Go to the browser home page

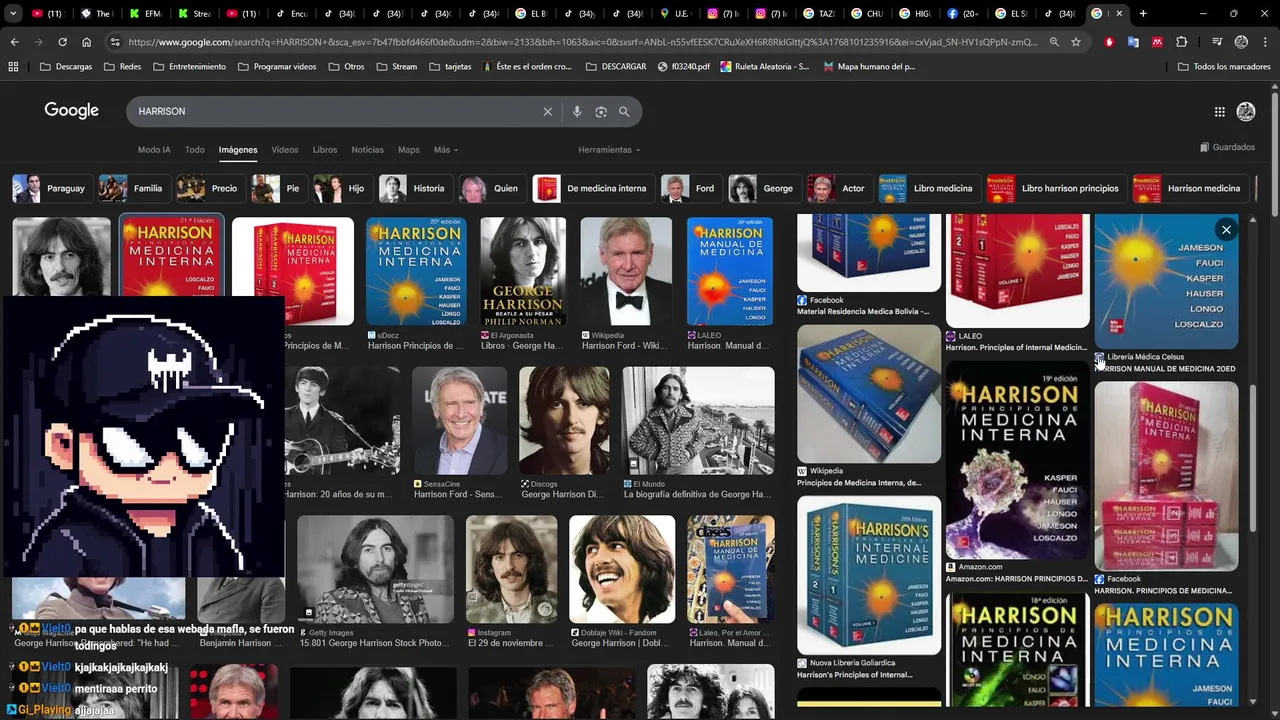[x=86, y=42]
